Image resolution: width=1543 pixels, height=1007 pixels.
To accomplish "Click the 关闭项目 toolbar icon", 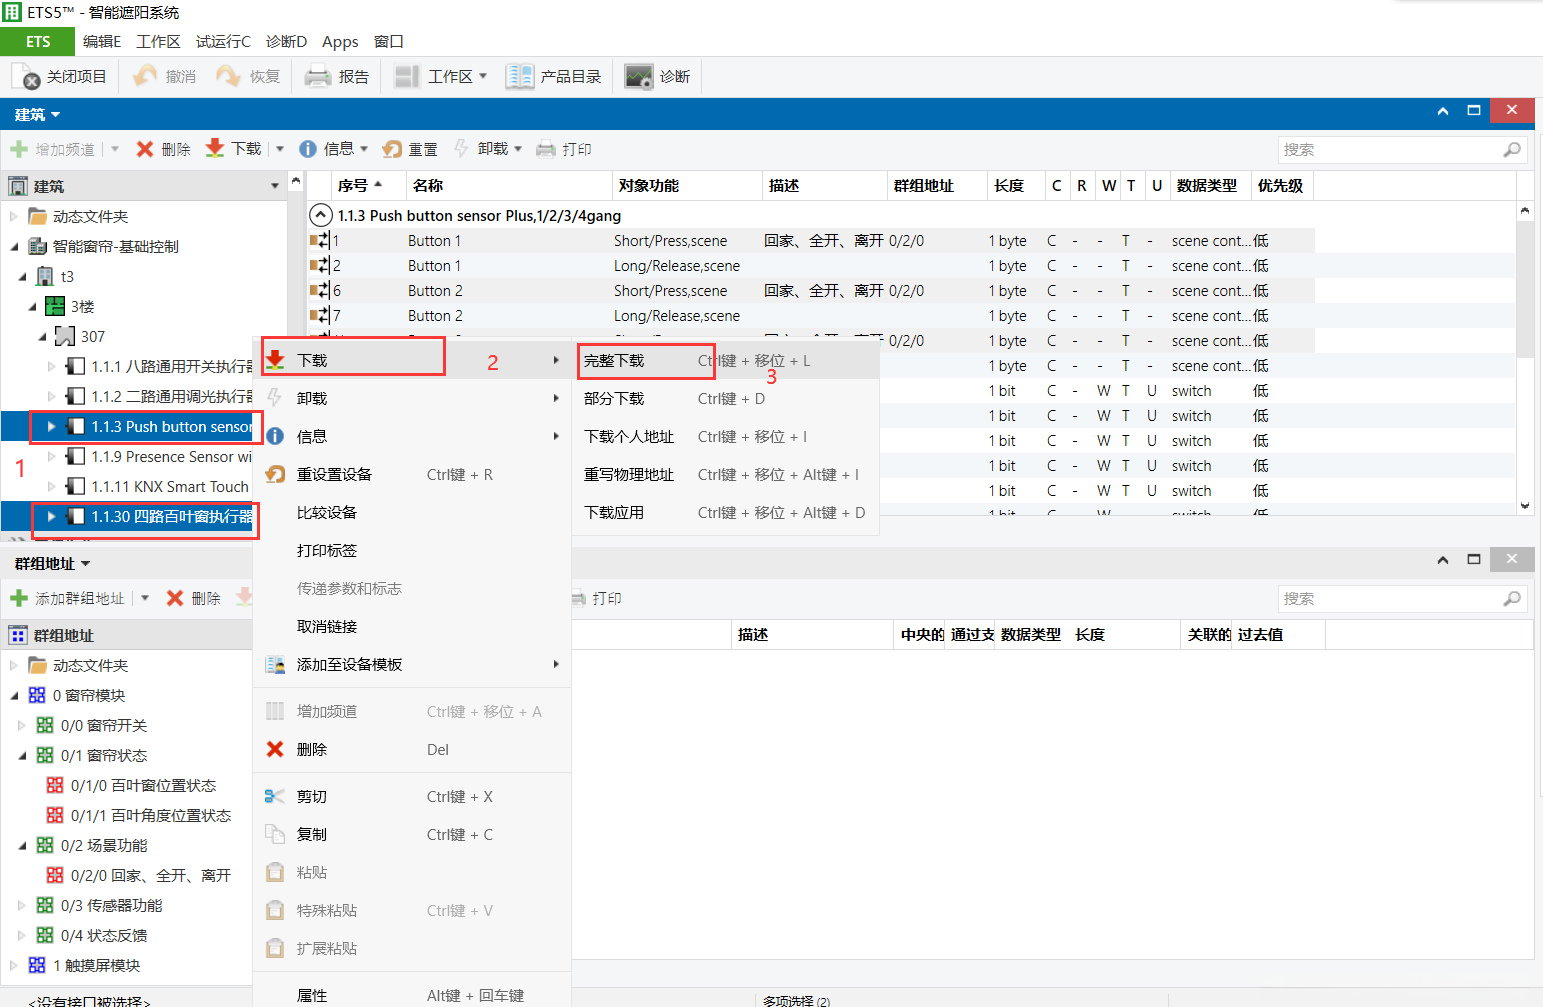I will tap(26, 77).
